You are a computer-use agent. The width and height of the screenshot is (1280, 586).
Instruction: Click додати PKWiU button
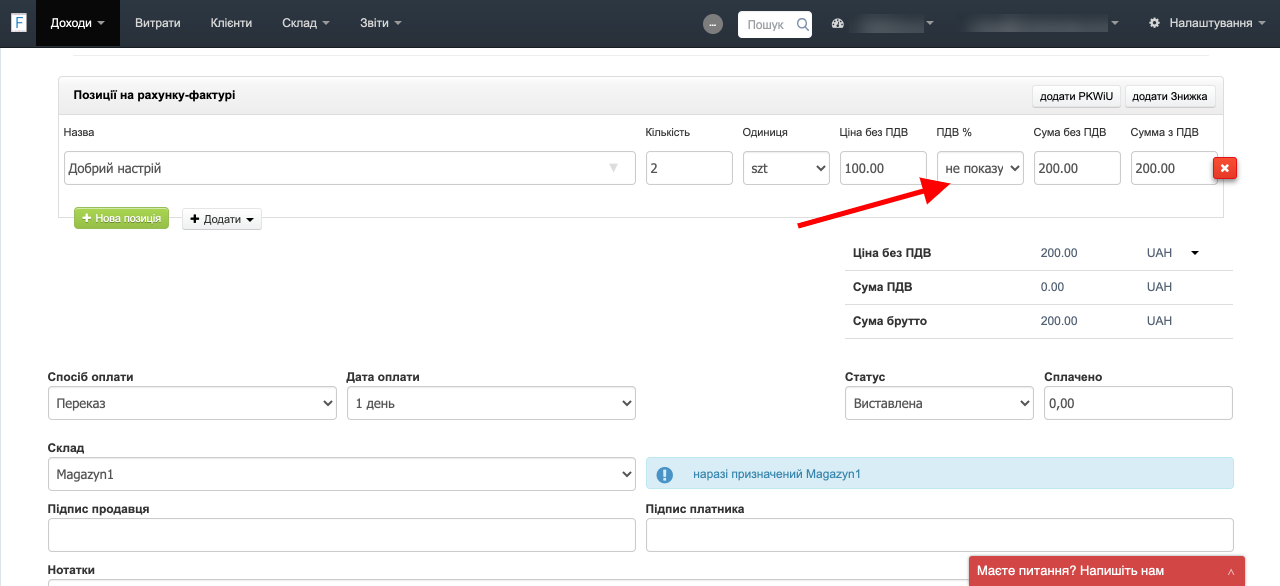(x=1076, y=97)
